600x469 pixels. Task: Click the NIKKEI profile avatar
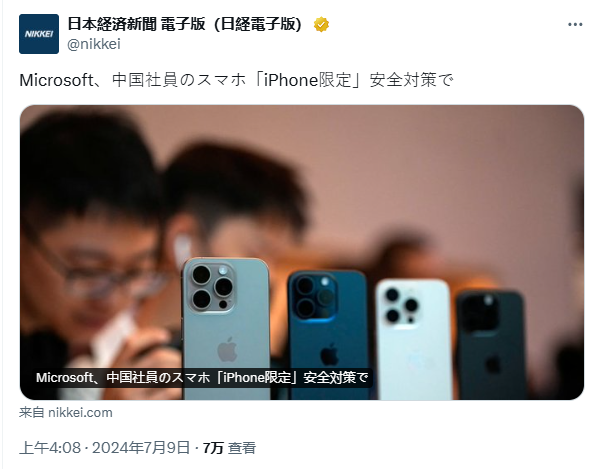(39, 34)
